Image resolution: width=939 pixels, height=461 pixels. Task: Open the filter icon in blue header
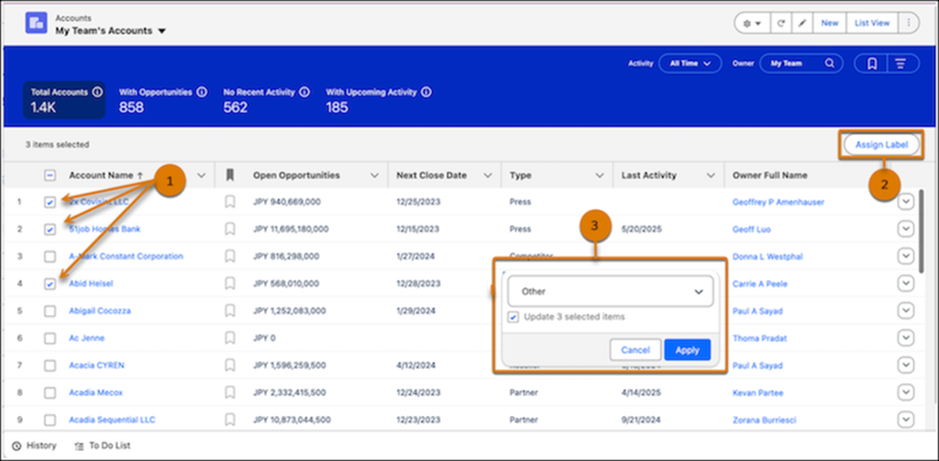pyautogui.click(x=901, y=64)
